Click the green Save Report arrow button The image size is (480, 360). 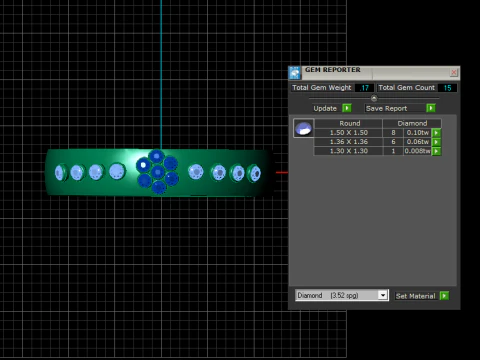click(x=431, y=108)
